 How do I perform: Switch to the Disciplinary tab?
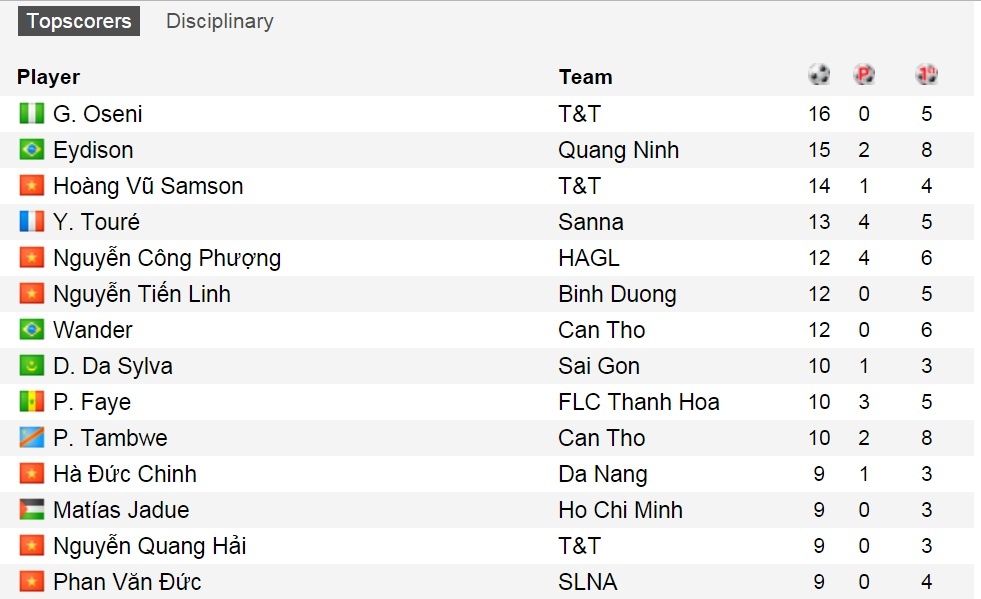(x=219, y=21)
